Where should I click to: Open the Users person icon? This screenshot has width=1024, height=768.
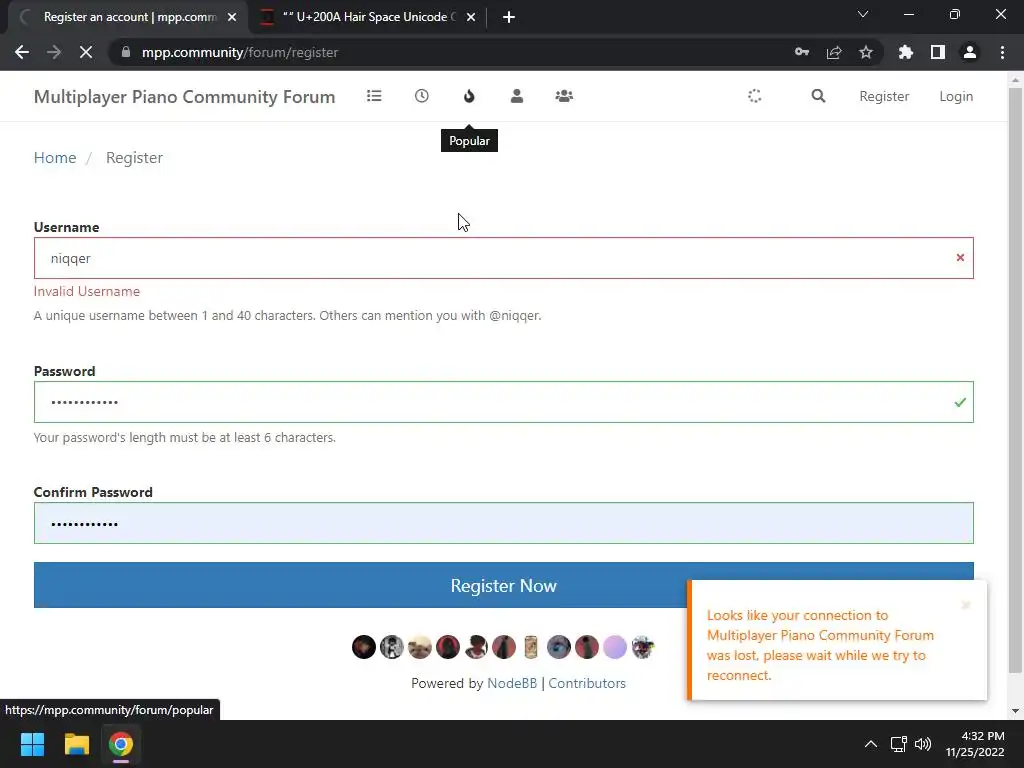517,96
